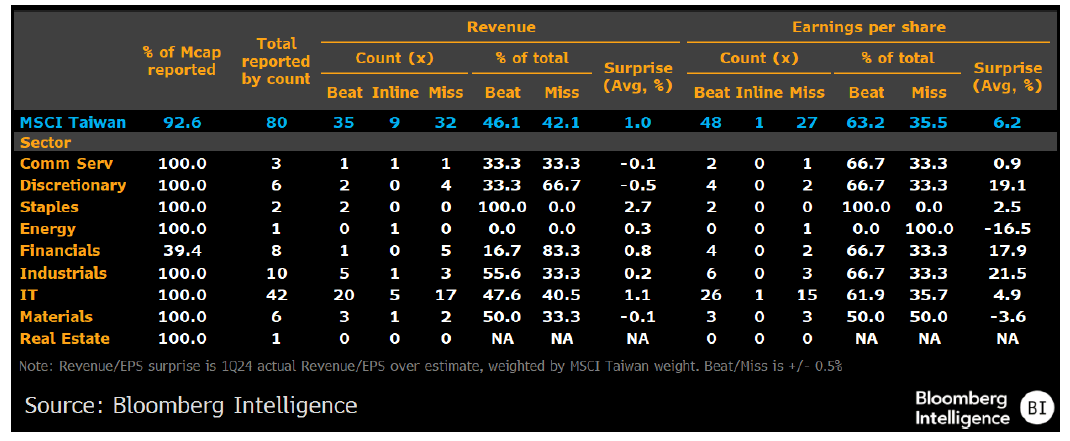
Task: Click the 47.6 revenue beat for IT
Action: click(503, 295)
